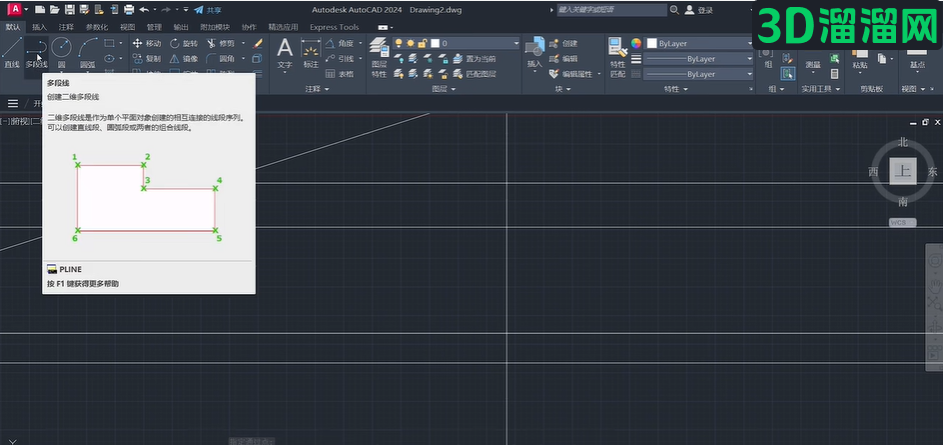
Task: Expand the 实用工具 panel dropdown
Action: pos(820,89)
